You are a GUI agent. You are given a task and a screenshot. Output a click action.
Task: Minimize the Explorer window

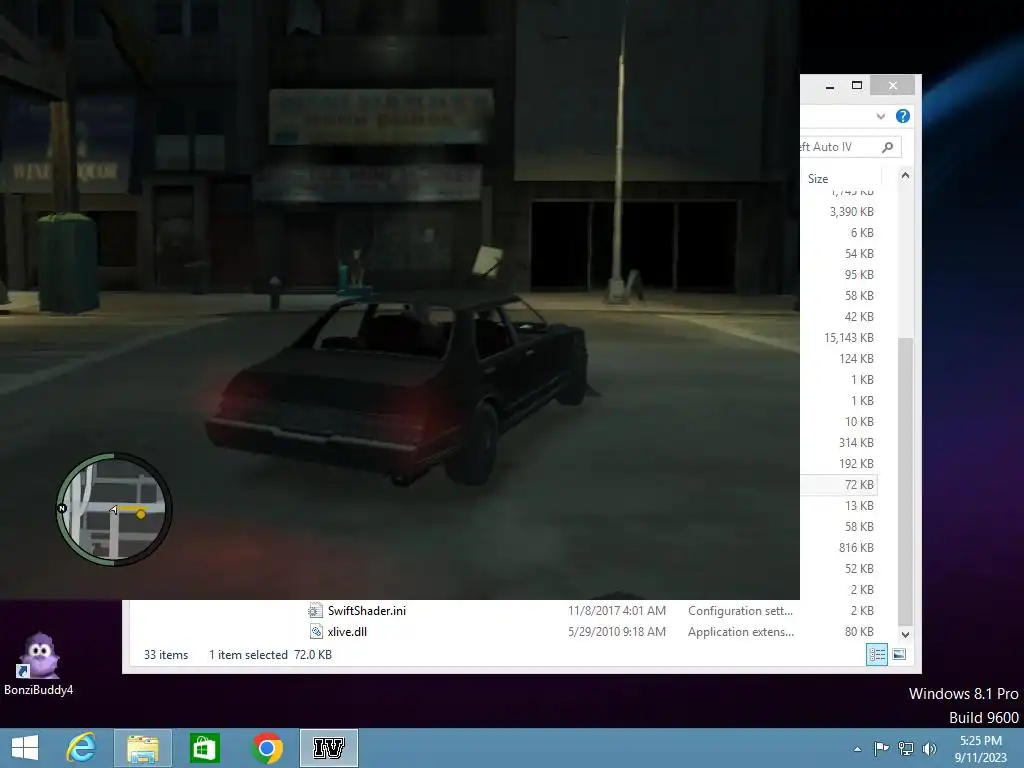click(x=830, y=86)
